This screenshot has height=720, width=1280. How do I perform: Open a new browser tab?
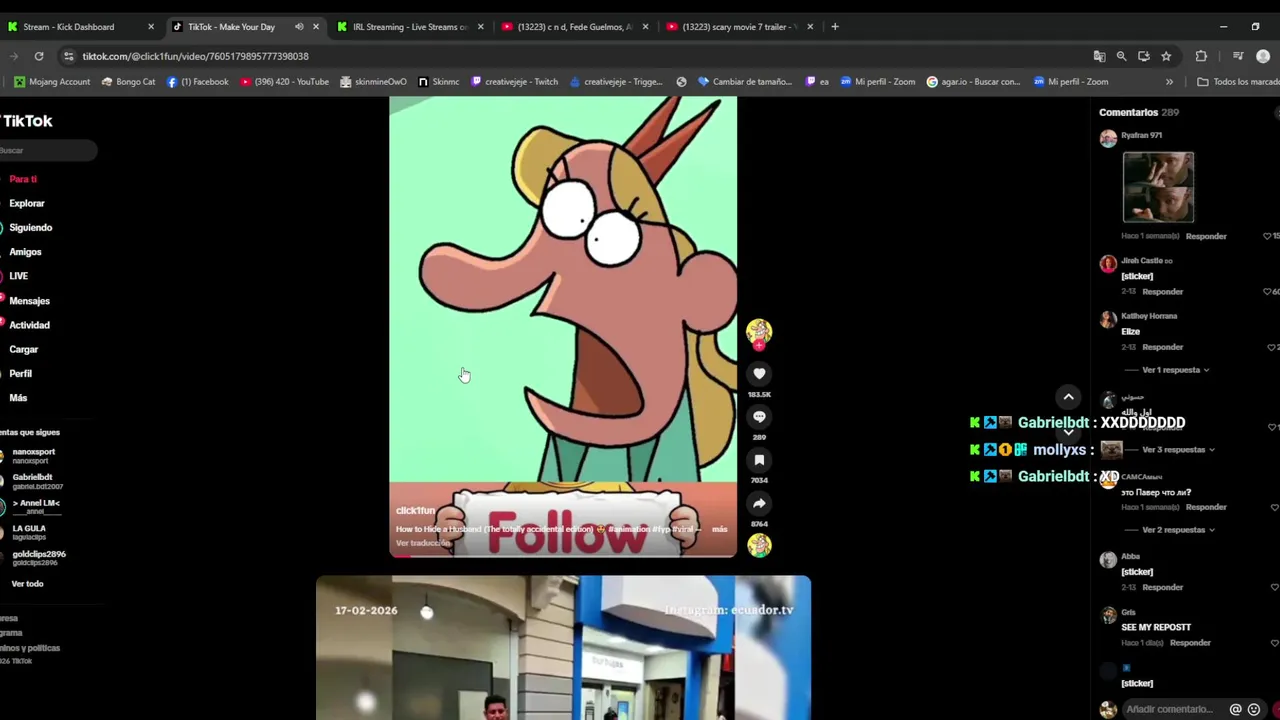click(x=835, y=27)
